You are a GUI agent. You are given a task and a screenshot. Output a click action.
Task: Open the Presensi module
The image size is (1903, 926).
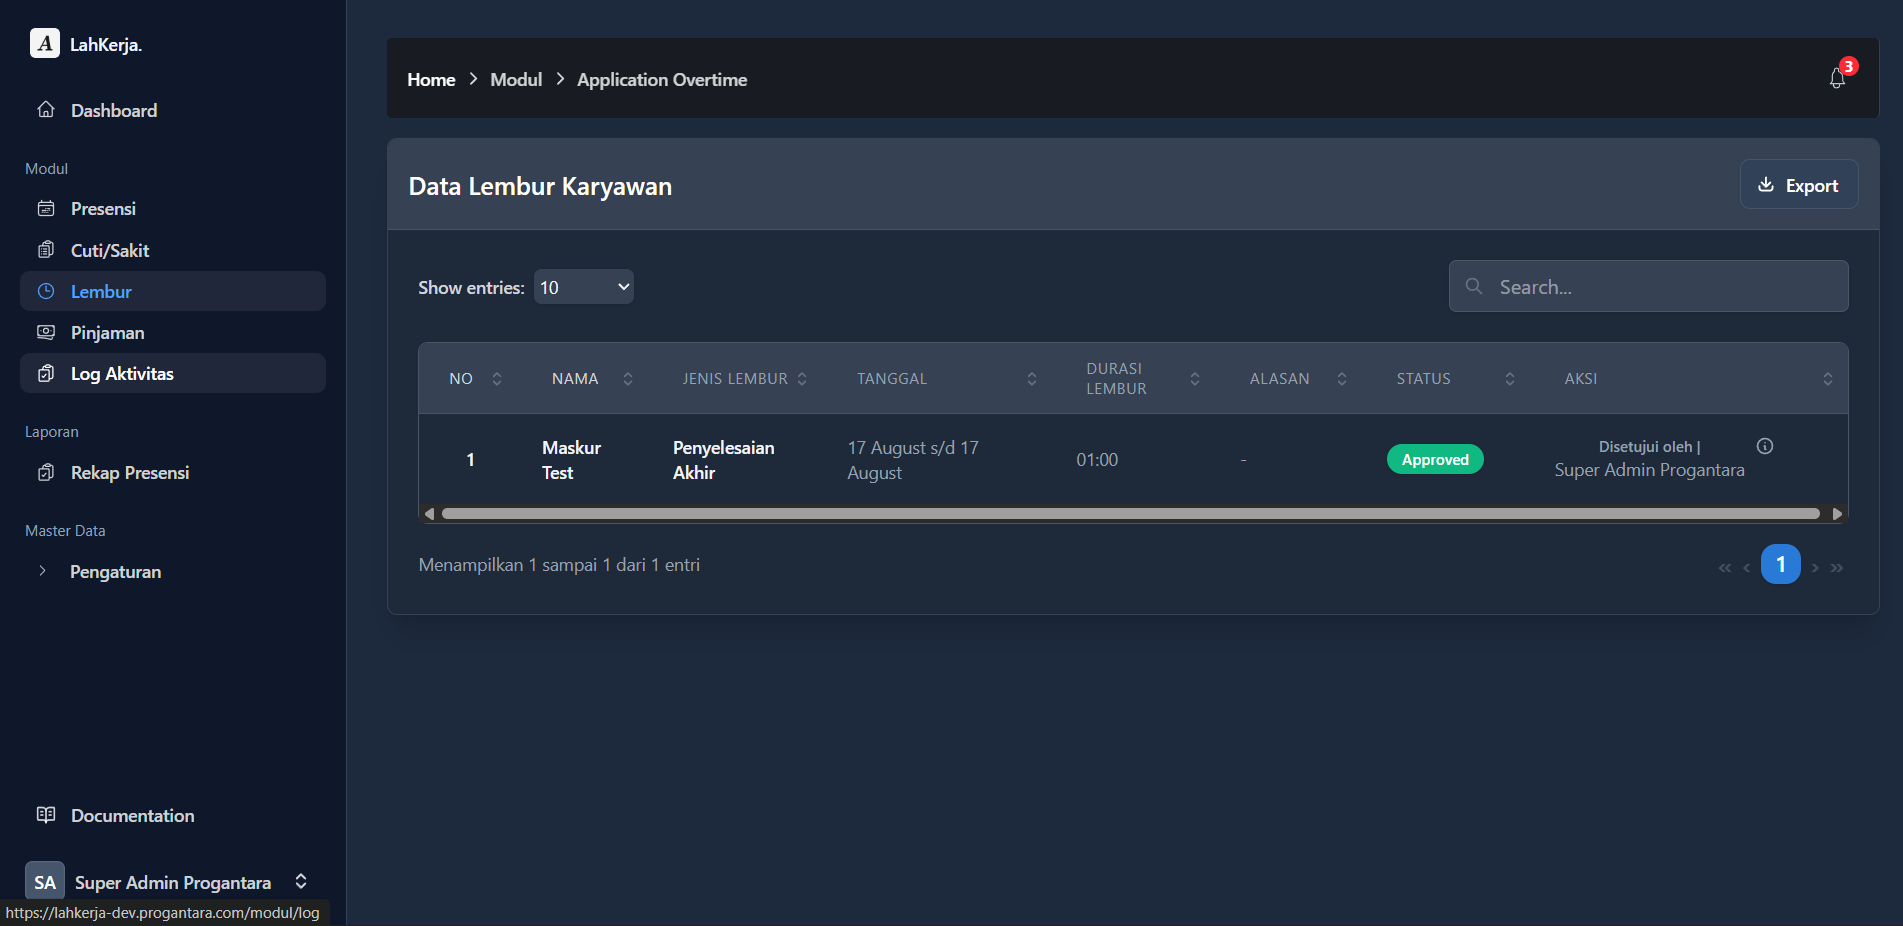click(103, 209)
